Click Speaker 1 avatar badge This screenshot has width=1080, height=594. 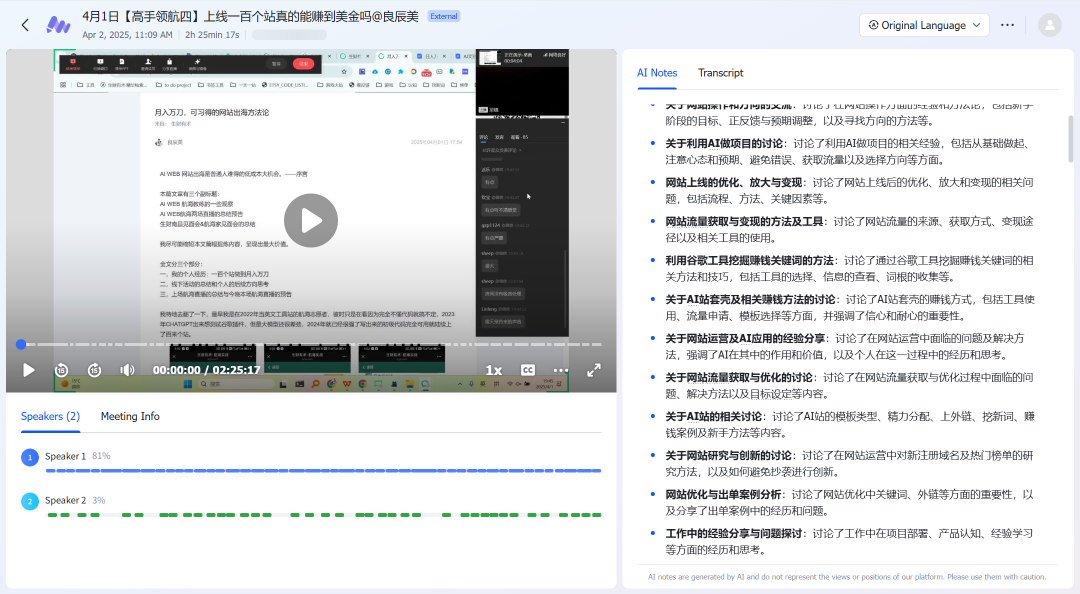click(x=30, y=457)
